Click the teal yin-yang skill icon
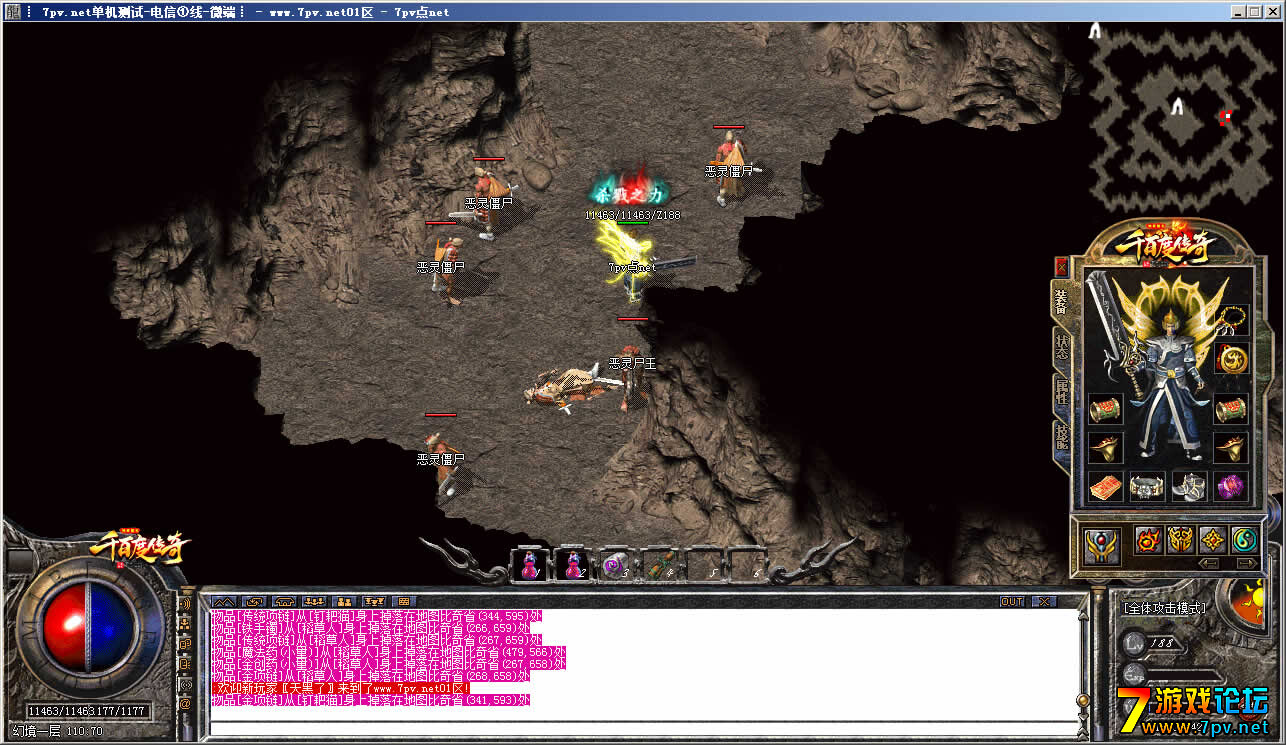The height and width of the screenshot is (745, 1286). 1245,540
